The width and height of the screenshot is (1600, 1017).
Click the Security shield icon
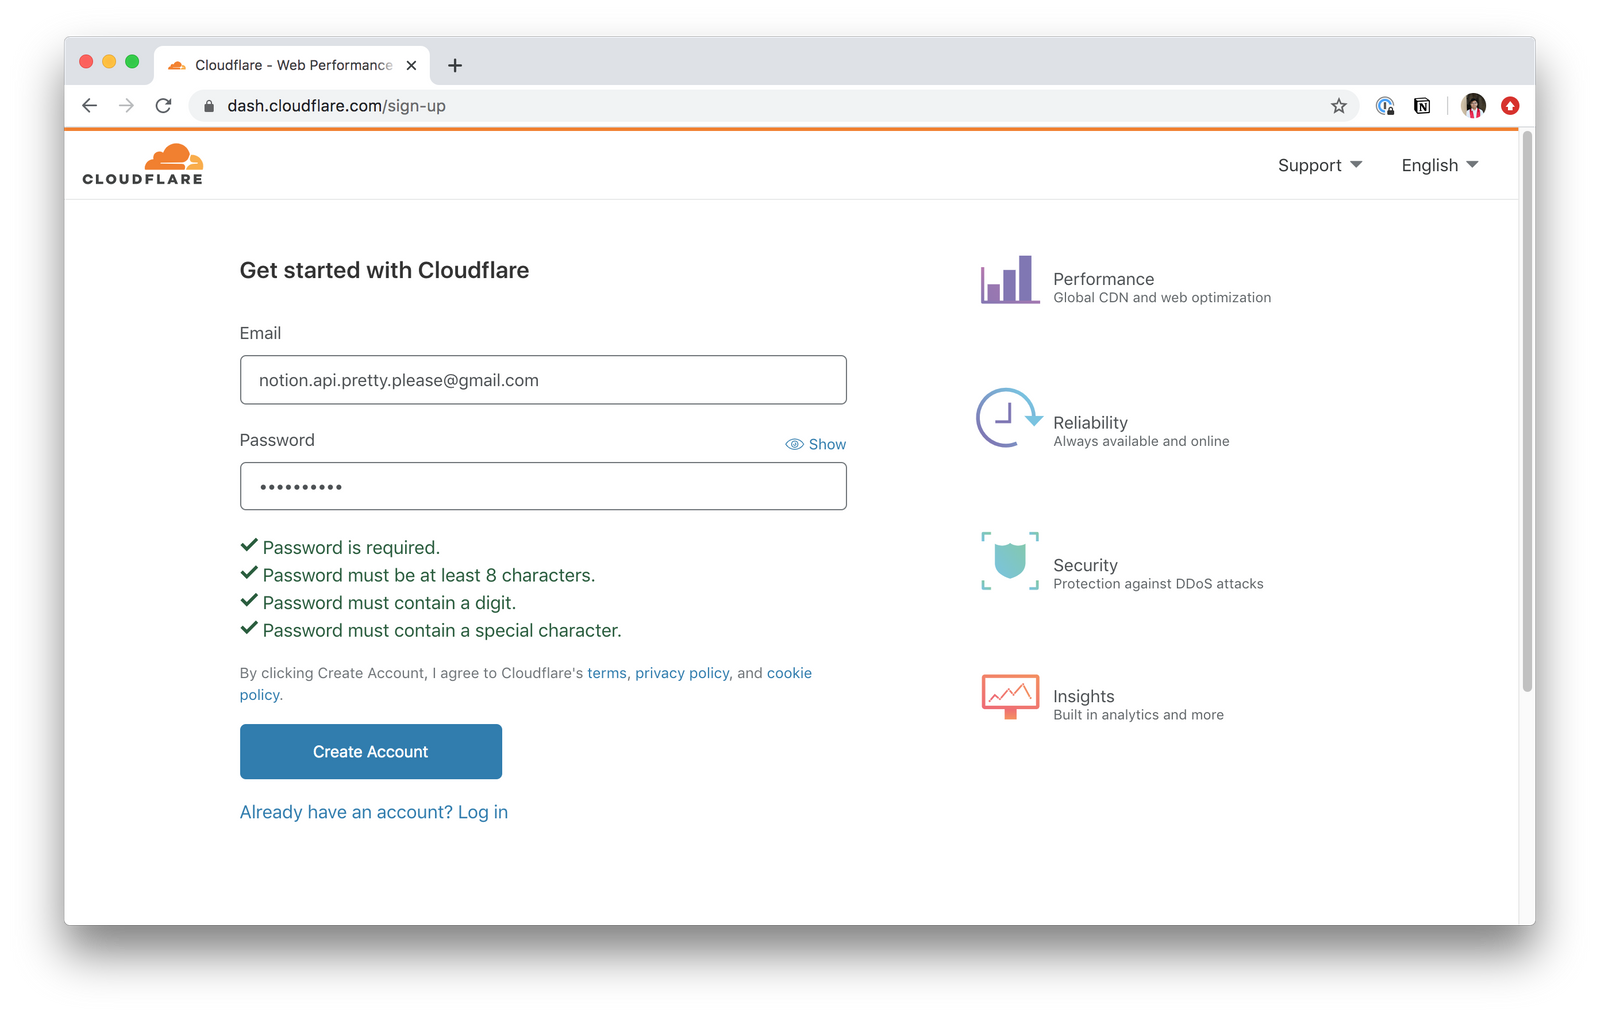[1010, 561]
